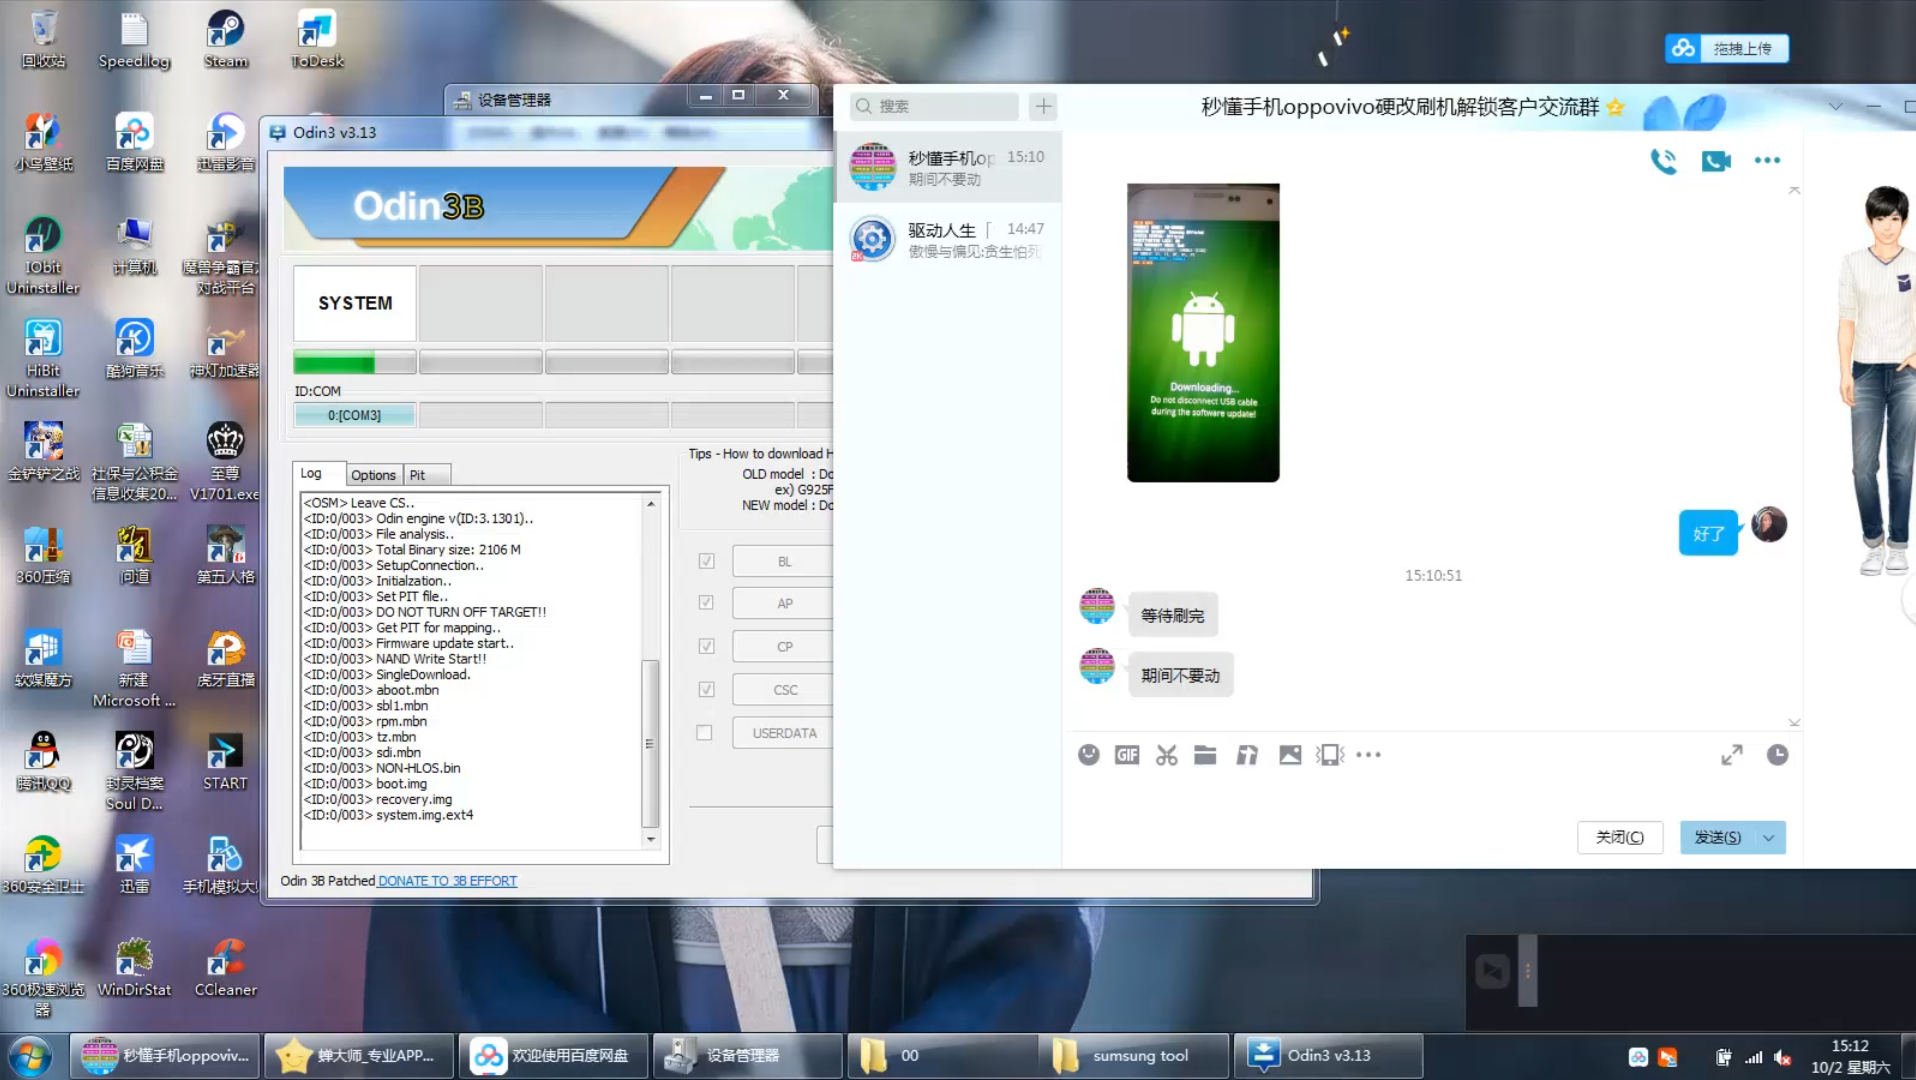Click the BL file button

(783, 561)
